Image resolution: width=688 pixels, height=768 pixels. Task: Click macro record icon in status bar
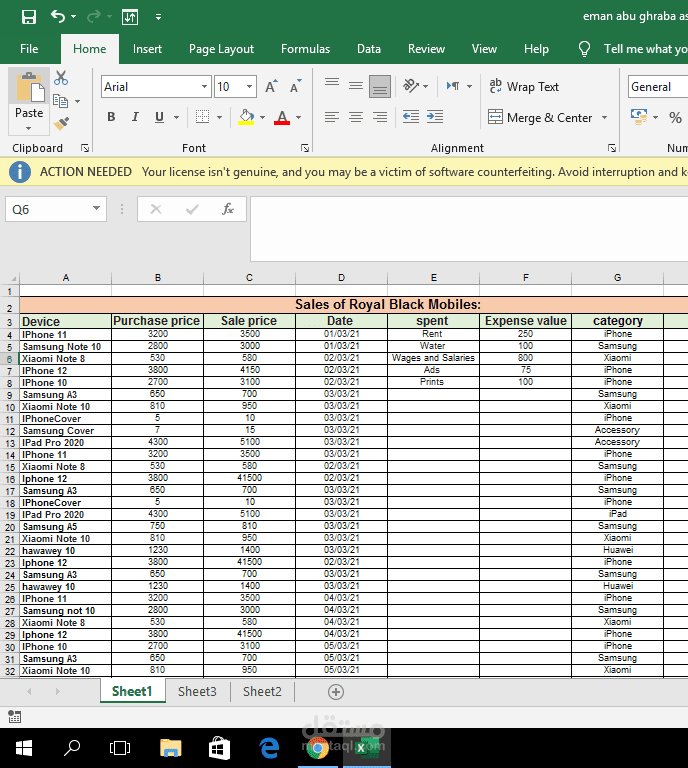[x=15, y=717]
